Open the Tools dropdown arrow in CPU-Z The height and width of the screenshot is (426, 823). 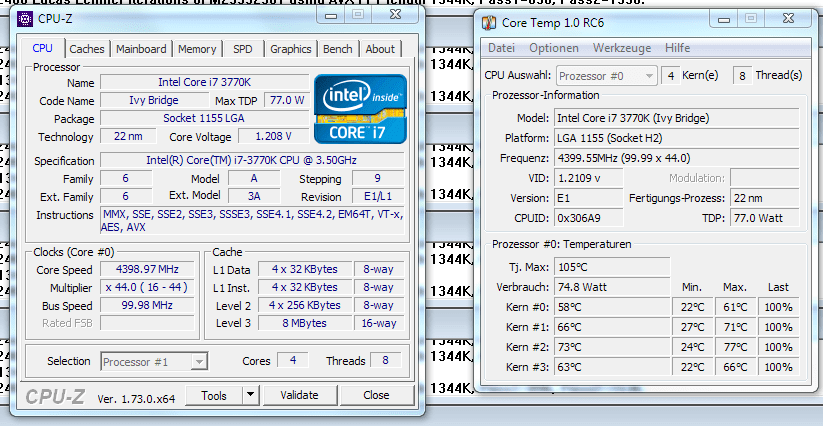coord(251,395)
